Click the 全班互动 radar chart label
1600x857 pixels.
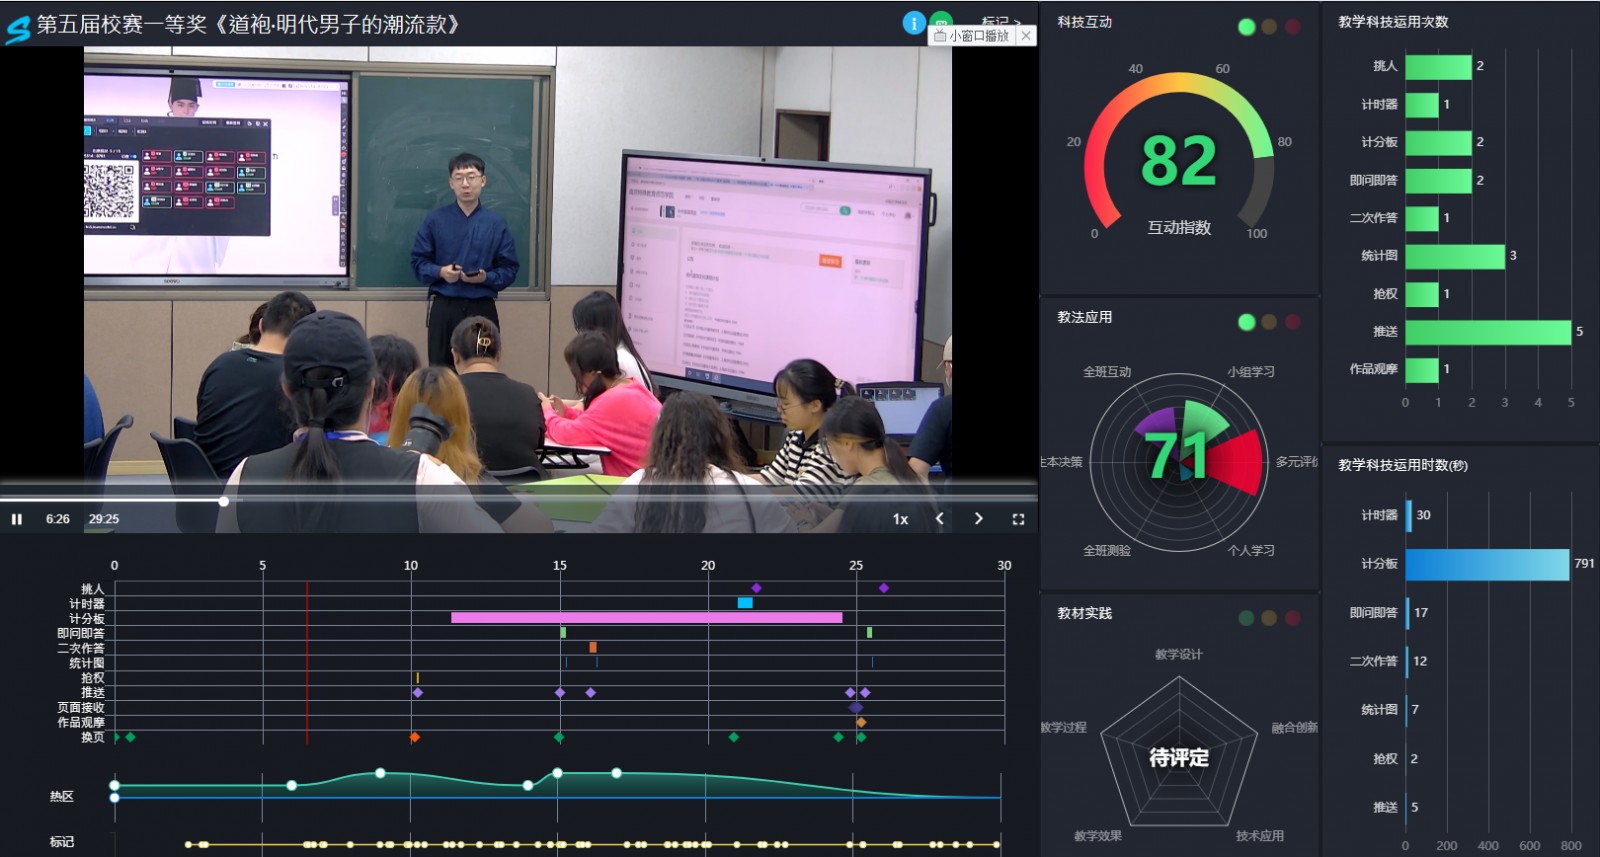(x=1106, y=372)
